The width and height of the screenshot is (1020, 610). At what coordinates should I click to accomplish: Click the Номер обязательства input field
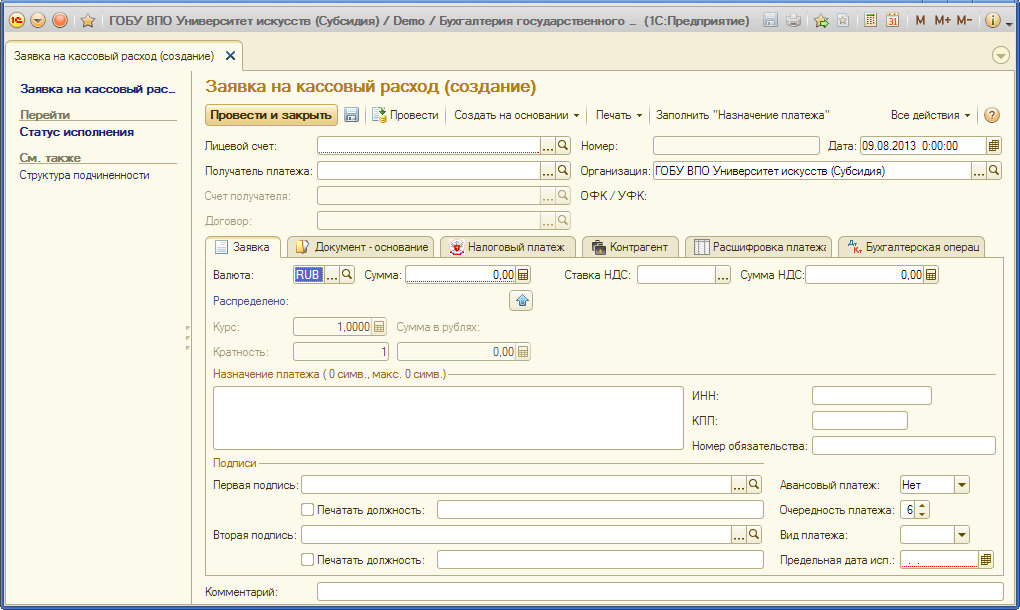click(904, 445)
